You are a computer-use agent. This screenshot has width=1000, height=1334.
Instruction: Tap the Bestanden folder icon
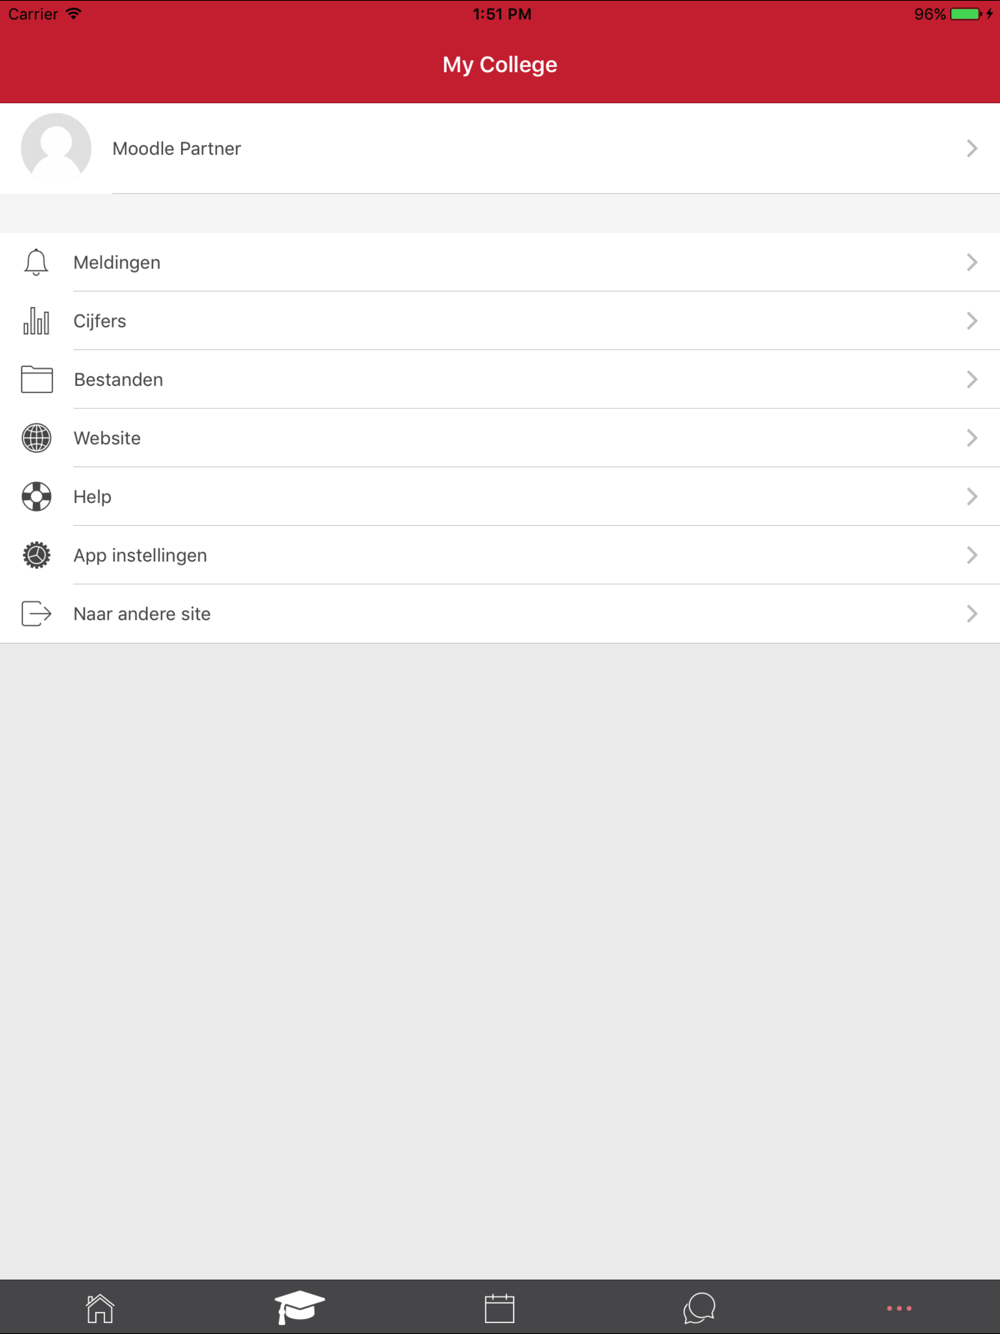pyautogui.click(x=36, y=380)
